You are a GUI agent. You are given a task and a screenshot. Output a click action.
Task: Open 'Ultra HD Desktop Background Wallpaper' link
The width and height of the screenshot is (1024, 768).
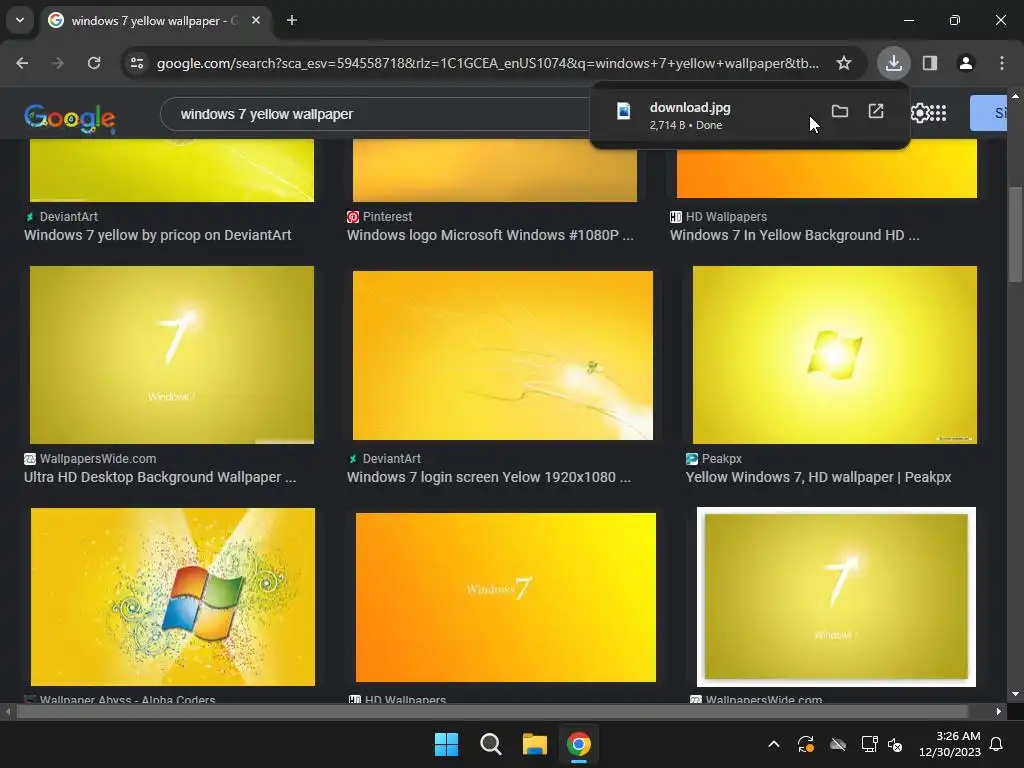[x=160, y=477]
